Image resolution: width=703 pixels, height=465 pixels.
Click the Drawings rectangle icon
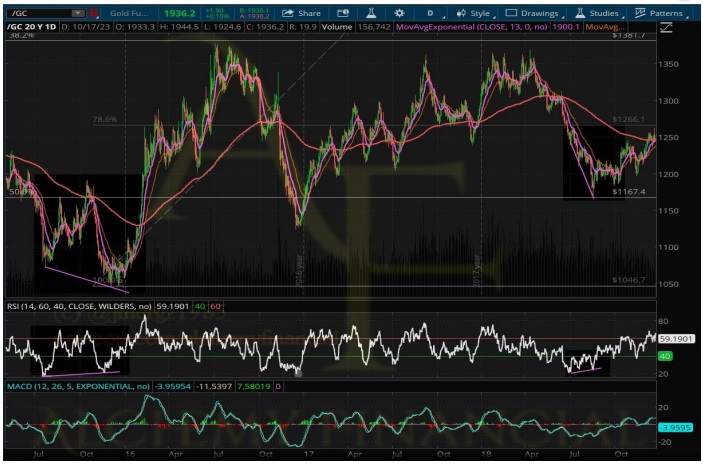(511, 13)
